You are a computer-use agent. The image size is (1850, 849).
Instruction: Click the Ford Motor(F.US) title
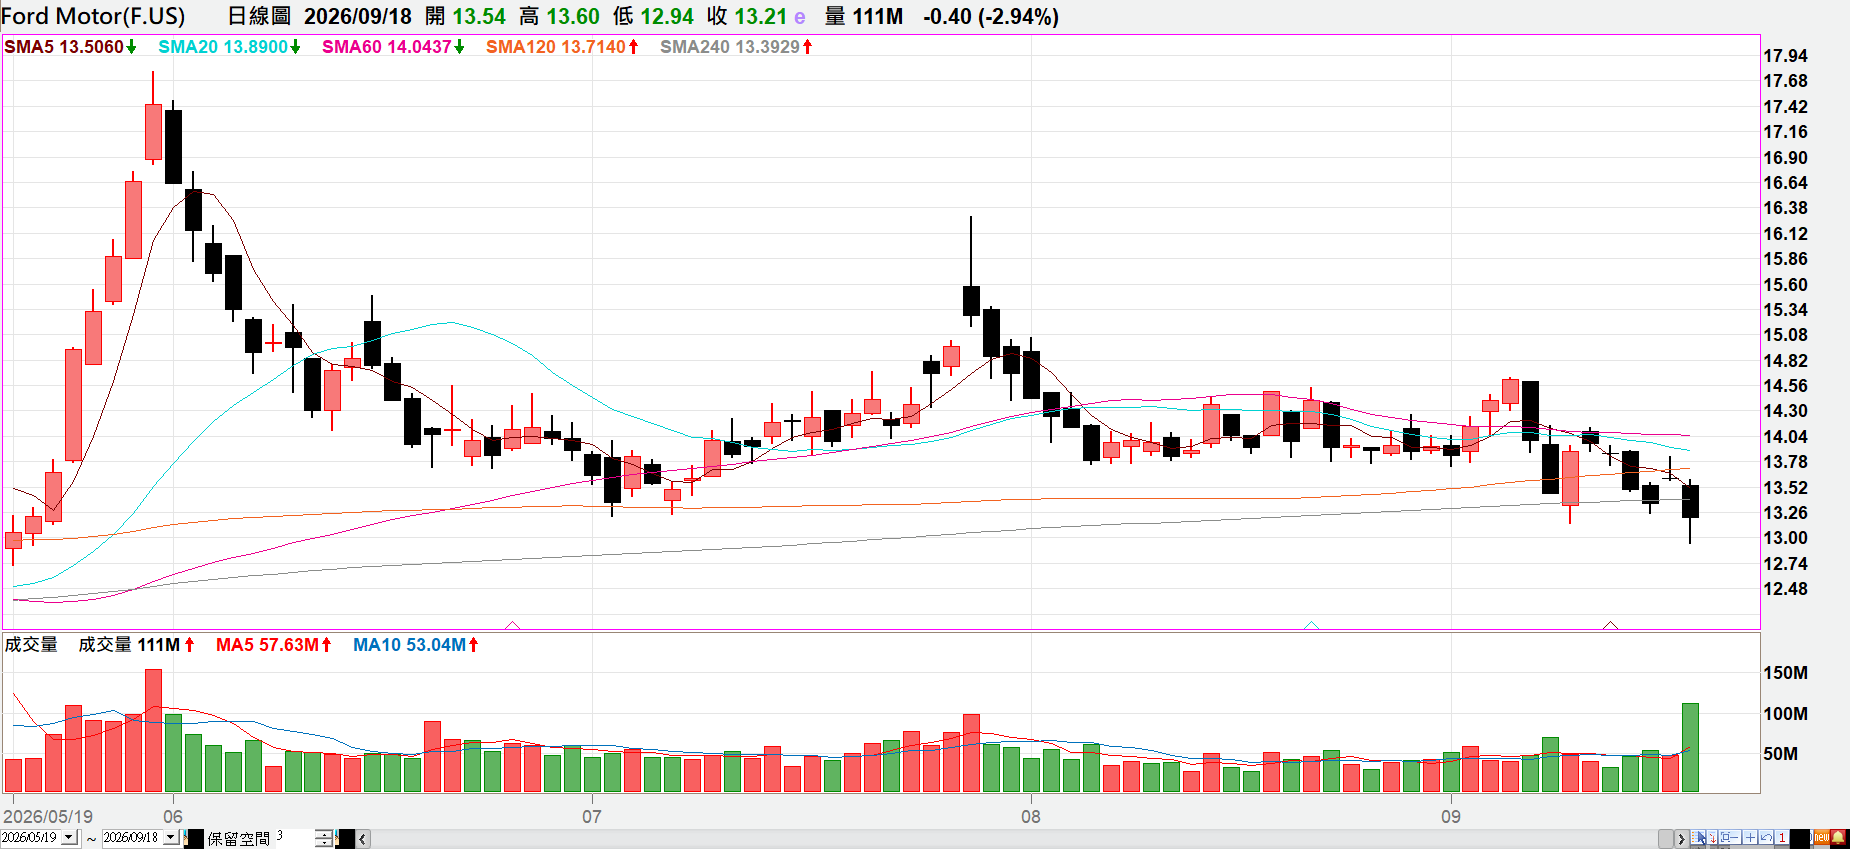93,16
